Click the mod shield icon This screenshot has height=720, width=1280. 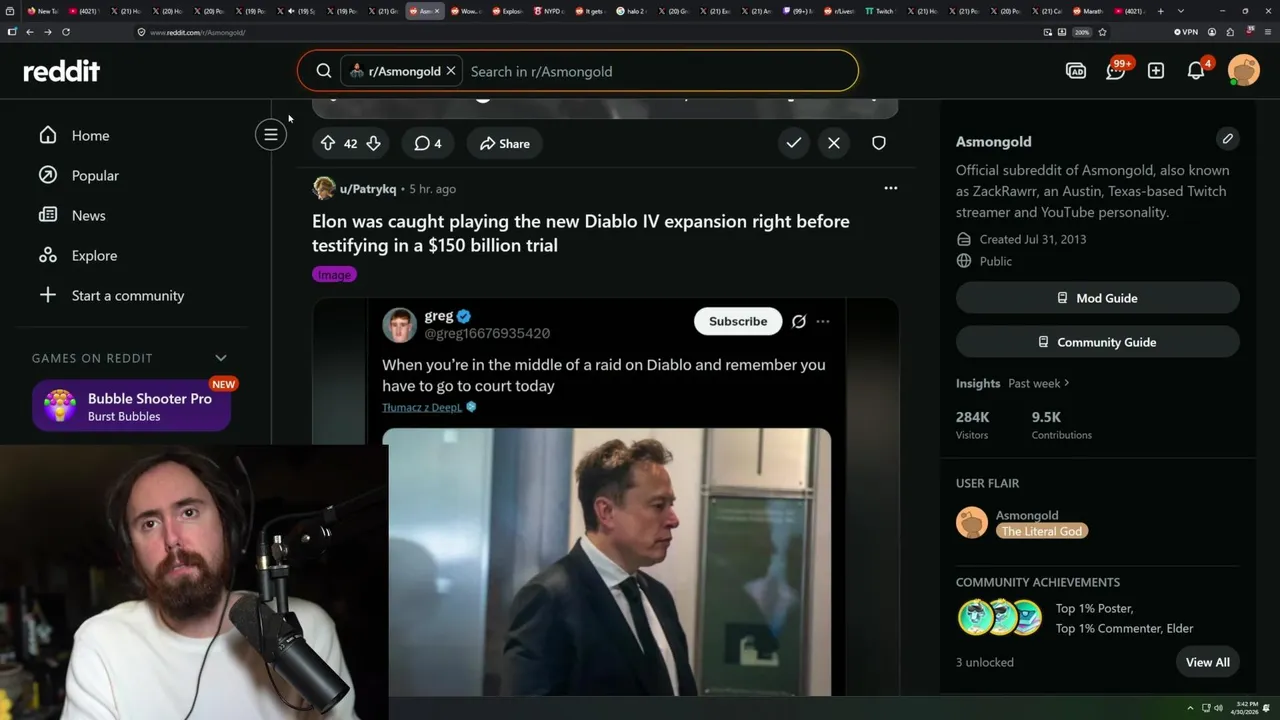[x=879, y=143]
